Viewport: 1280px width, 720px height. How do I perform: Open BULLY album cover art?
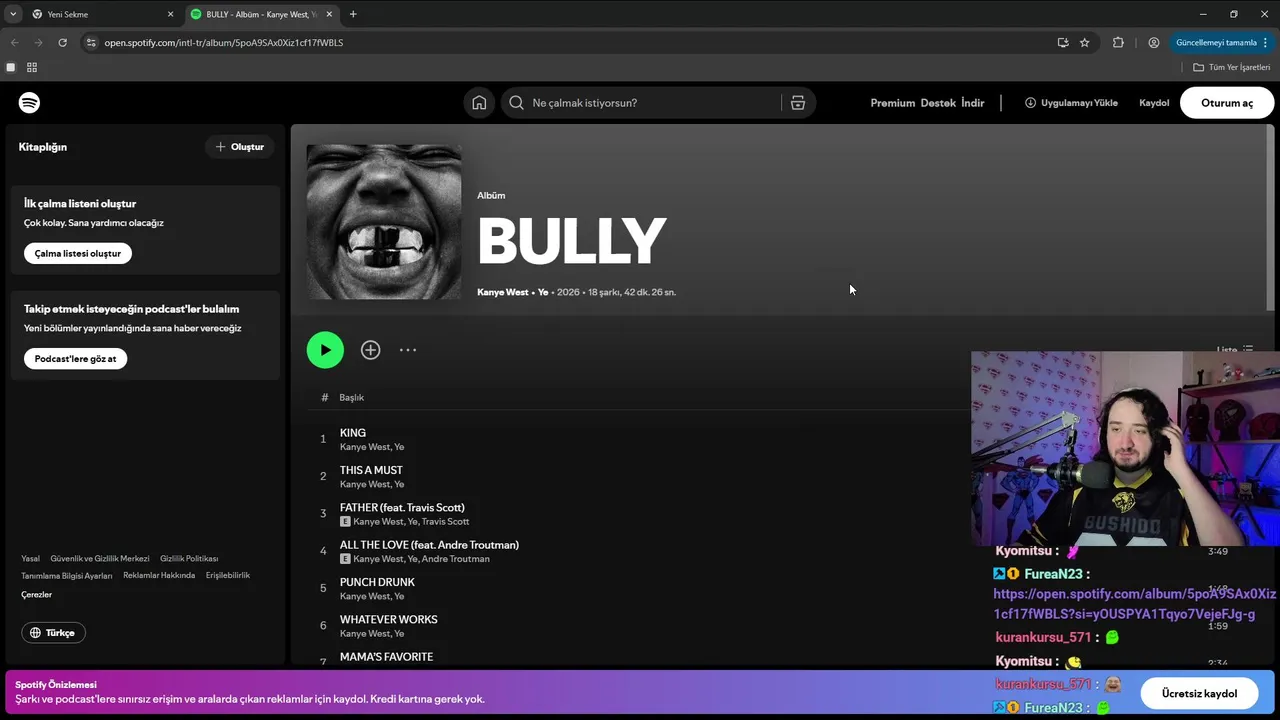(x=384, y=222)
